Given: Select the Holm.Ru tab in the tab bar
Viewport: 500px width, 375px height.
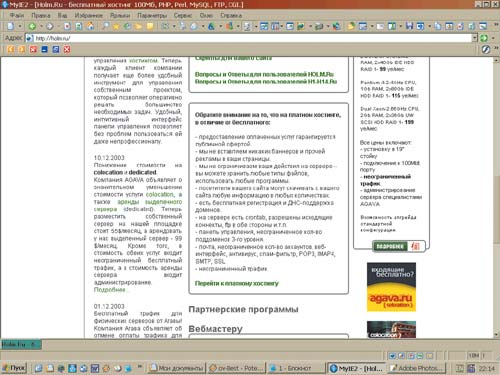Looking at the screenshot, I should tap(21, 344).
